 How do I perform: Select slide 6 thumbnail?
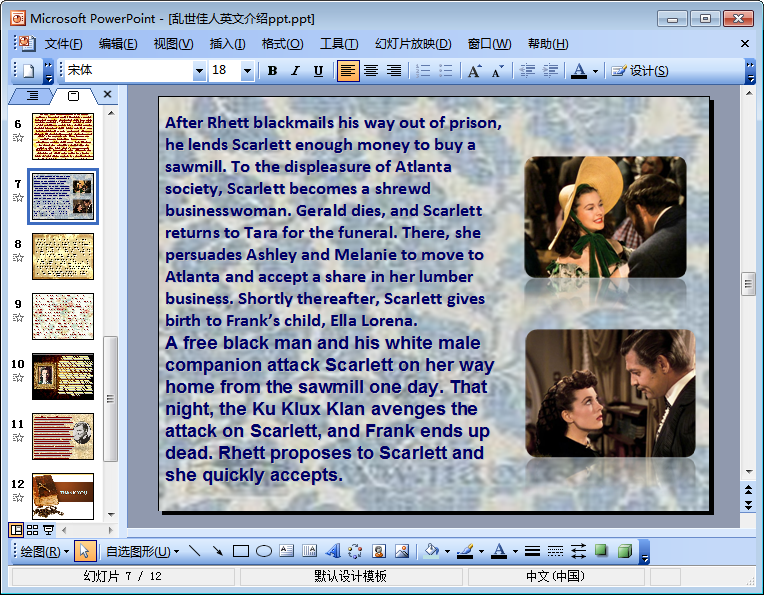[63, 136]
